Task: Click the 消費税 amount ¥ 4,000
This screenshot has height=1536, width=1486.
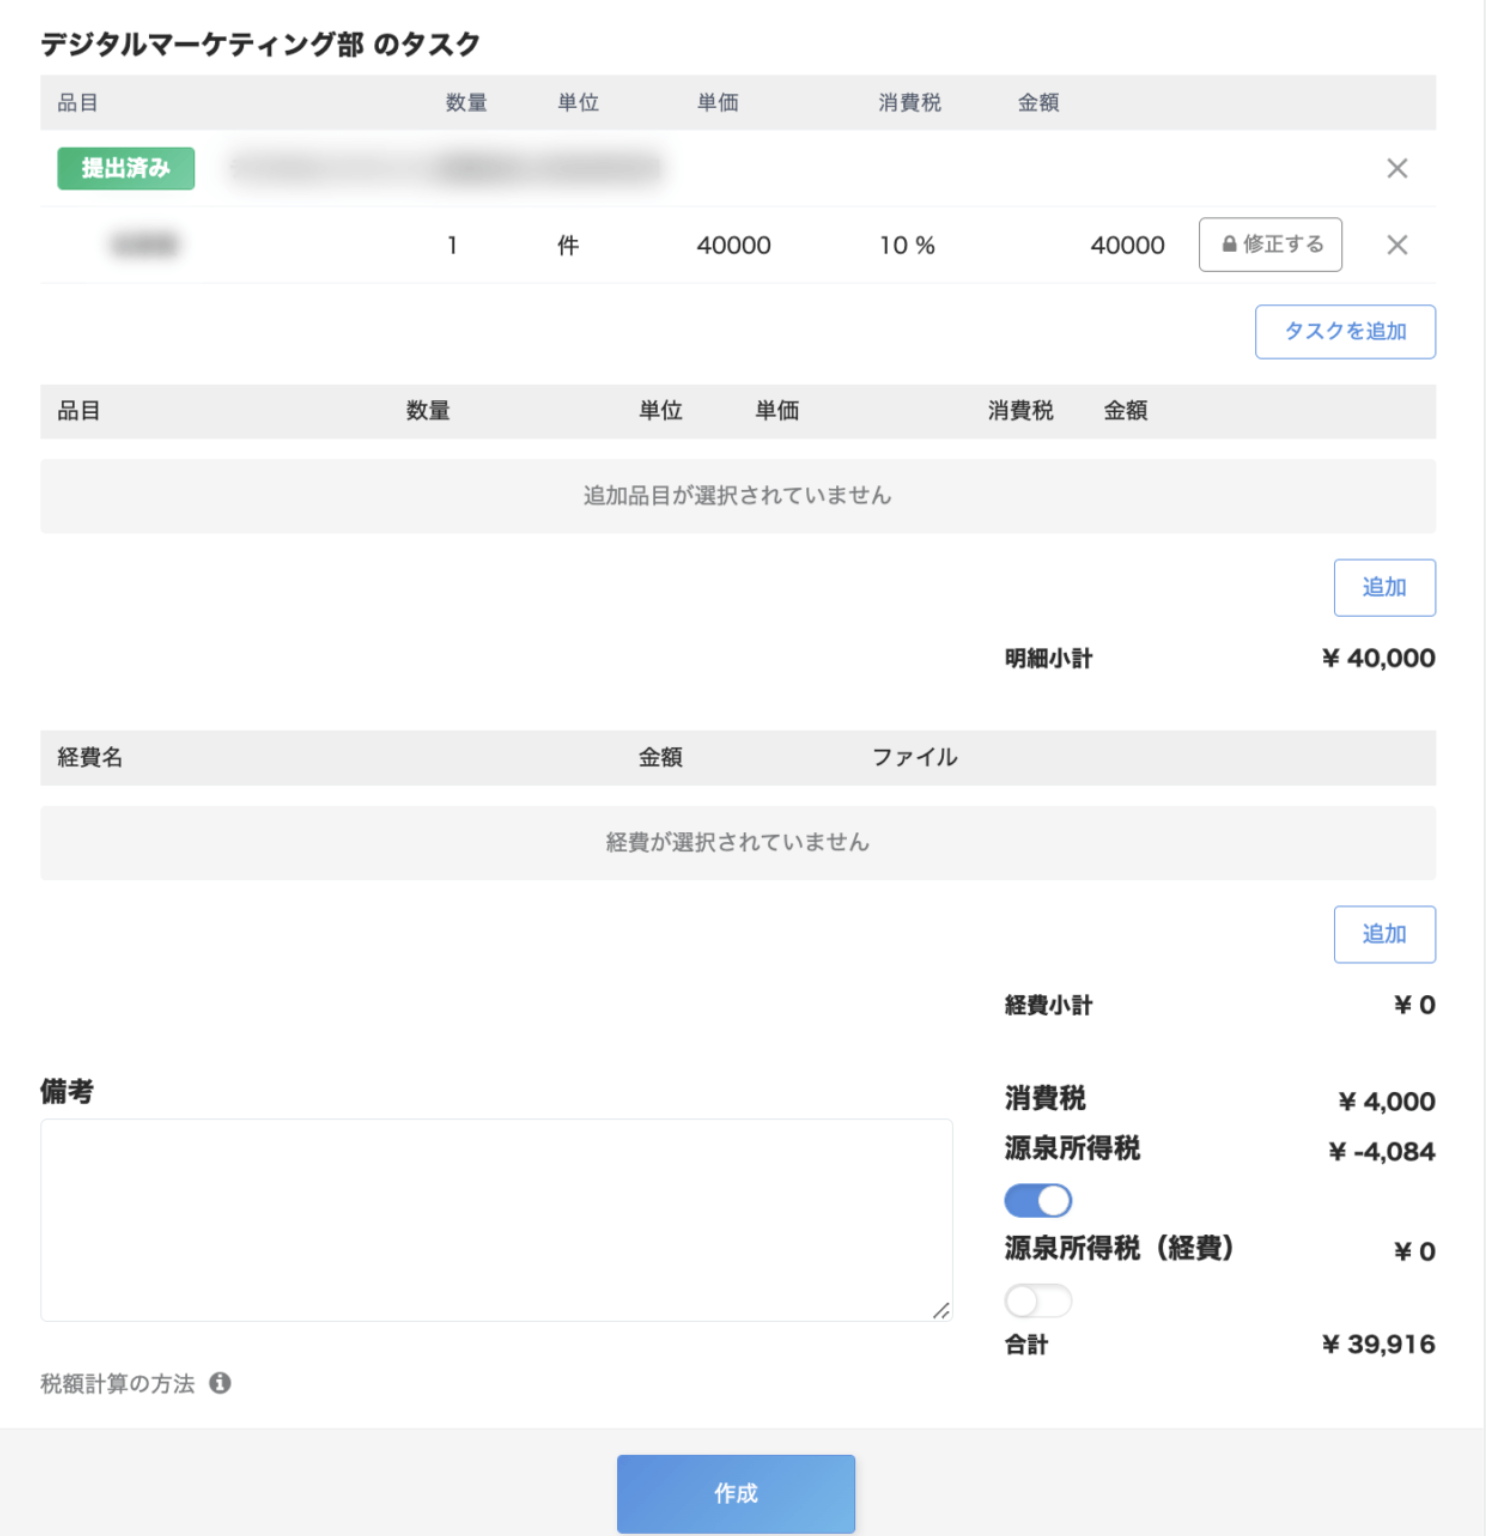Action: tap(1386, 1101)
